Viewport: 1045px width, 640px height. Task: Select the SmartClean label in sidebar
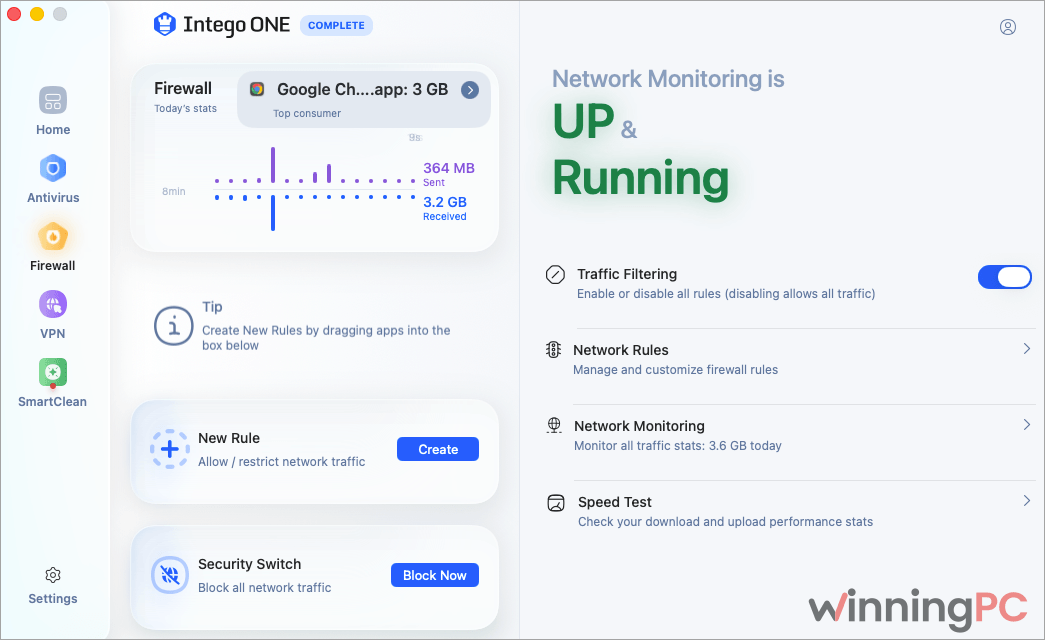tap(53, 401)
